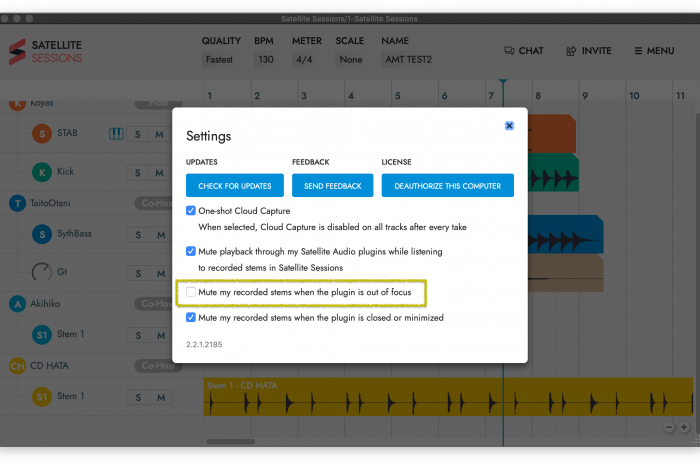Screen dimensions: 700x465
Task: Click Akihiko user avatar
Action: point(17,304)
